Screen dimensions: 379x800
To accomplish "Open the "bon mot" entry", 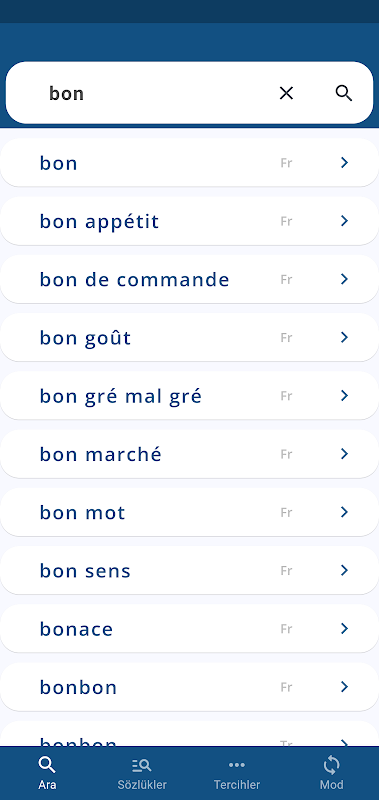I will point(189,512).
